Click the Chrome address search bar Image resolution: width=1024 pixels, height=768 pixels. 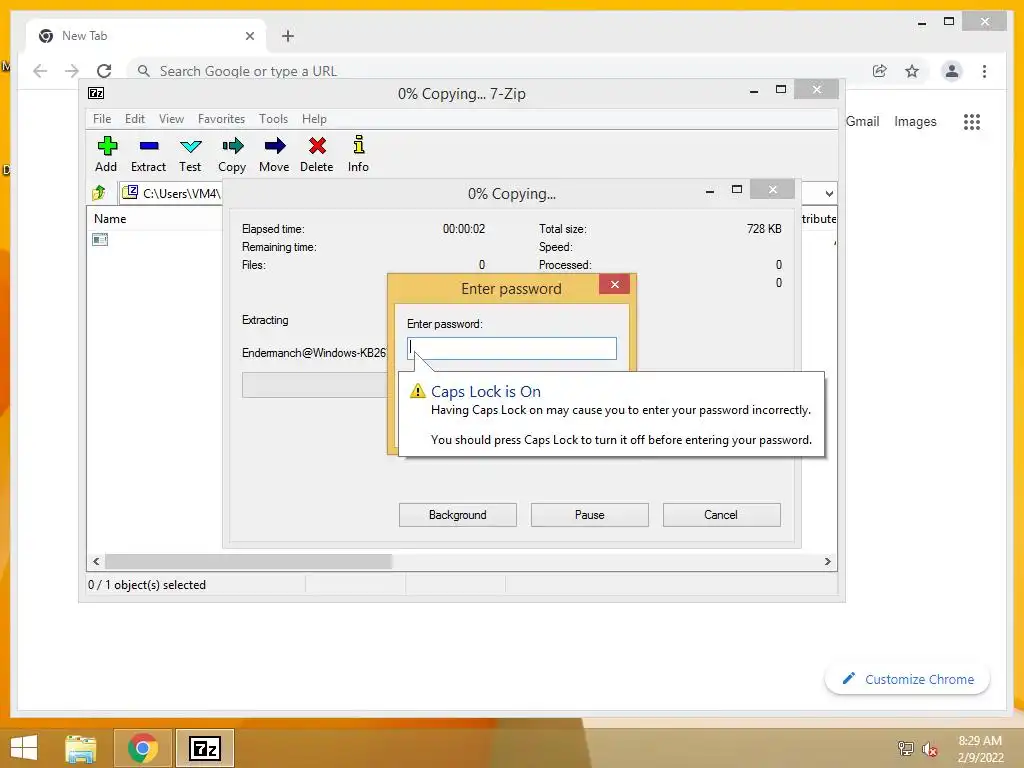point(496,71)
